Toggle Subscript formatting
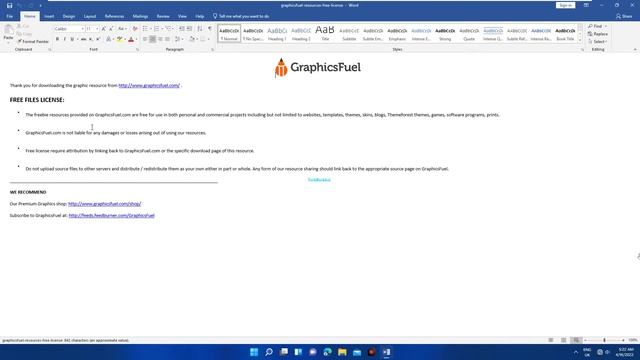This screenshot has height=360, width=640. tap(91, 39)
